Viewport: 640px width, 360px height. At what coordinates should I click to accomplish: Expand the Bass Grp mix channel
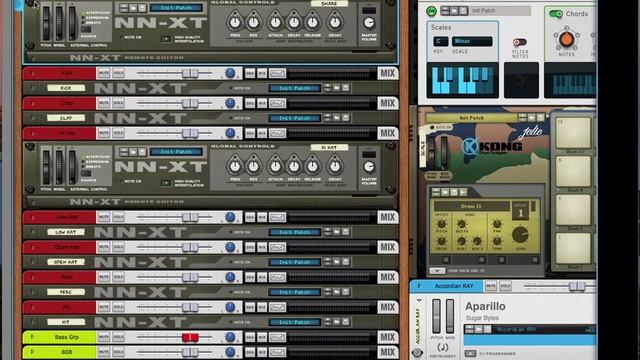tap(33, 337)
